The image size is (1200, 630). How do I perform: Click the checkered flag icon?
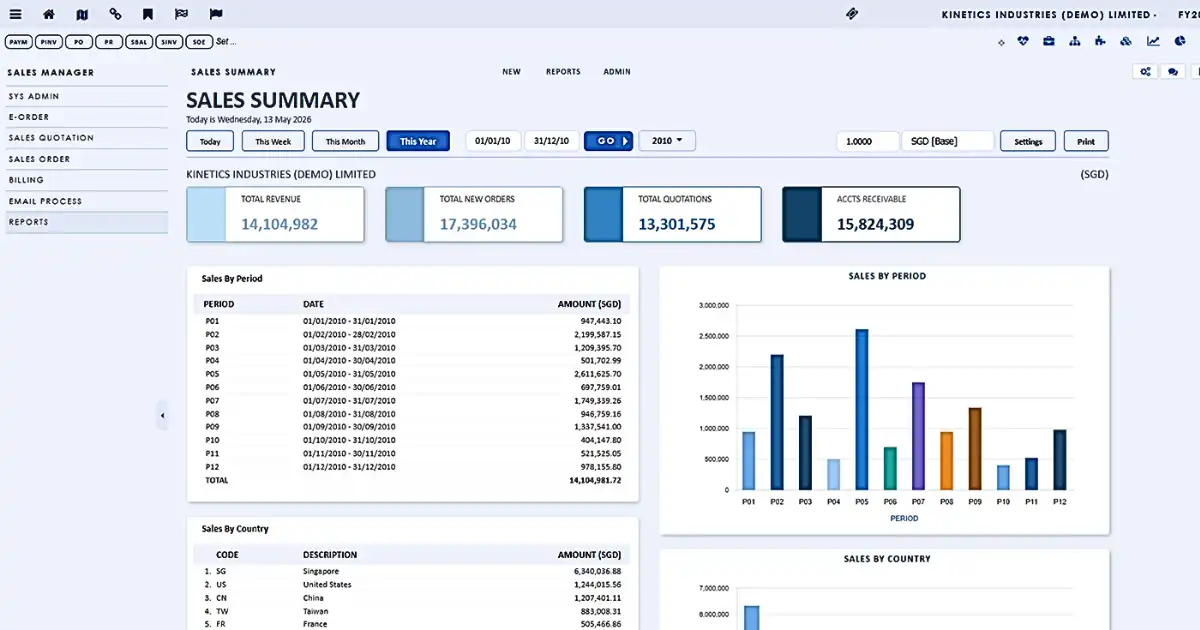tap(181, 15)
